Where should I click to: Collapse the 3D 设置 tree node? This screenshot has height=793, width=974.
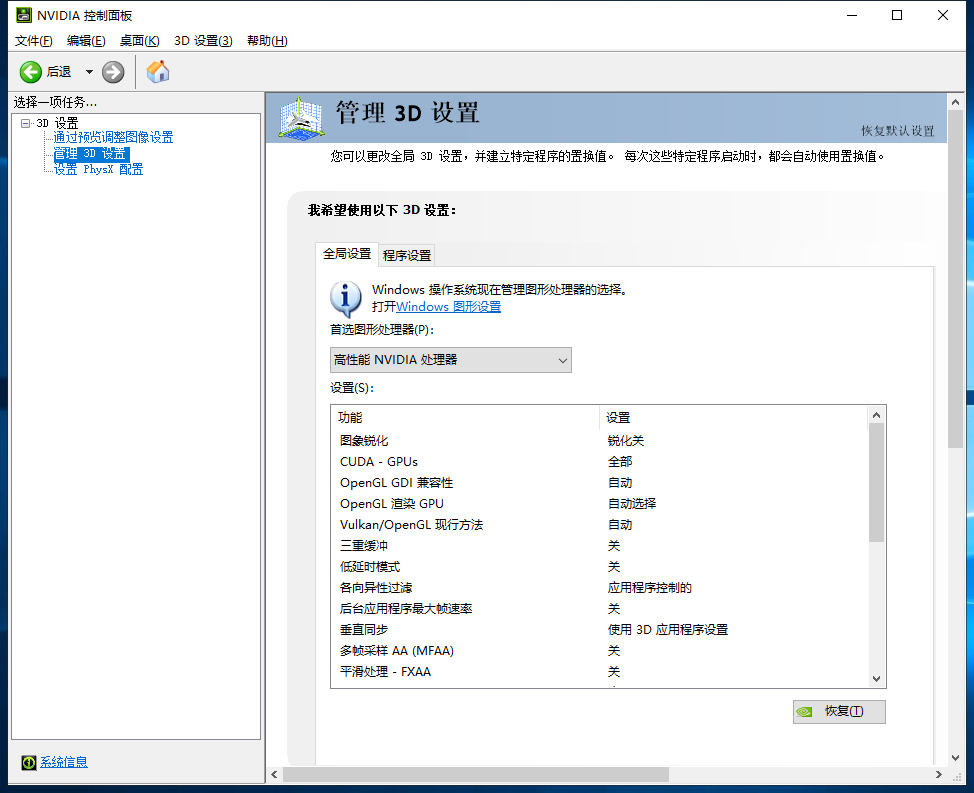tap(25, 123)
